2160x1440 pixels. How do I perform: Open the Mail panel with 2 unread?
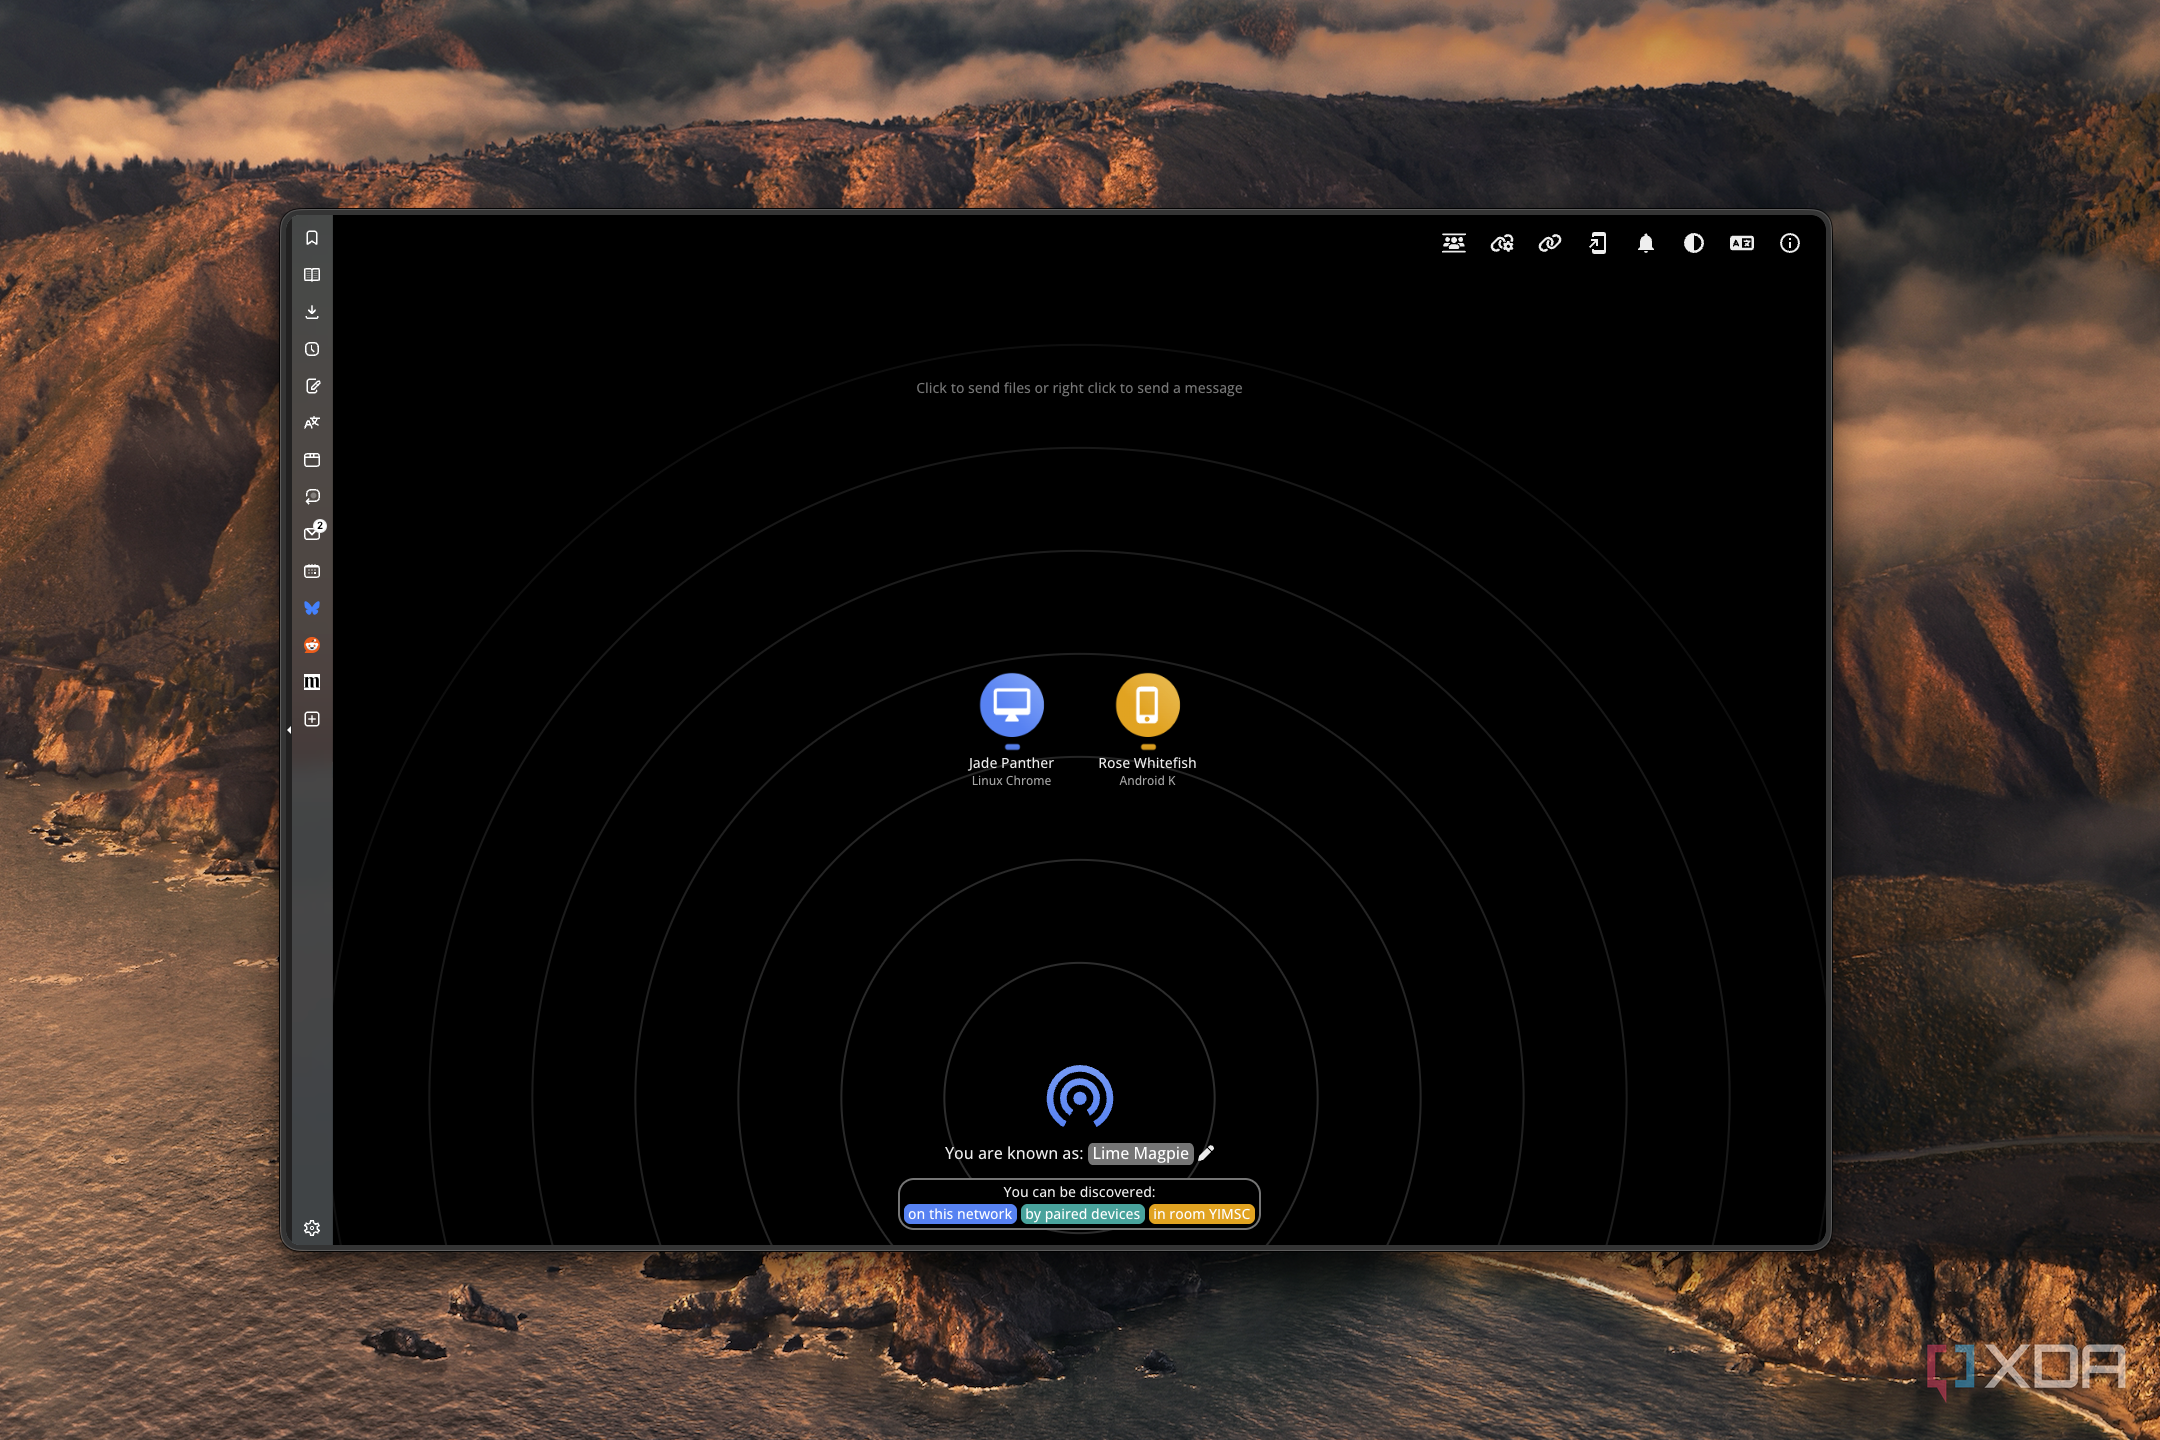click(x=313, y=533)
